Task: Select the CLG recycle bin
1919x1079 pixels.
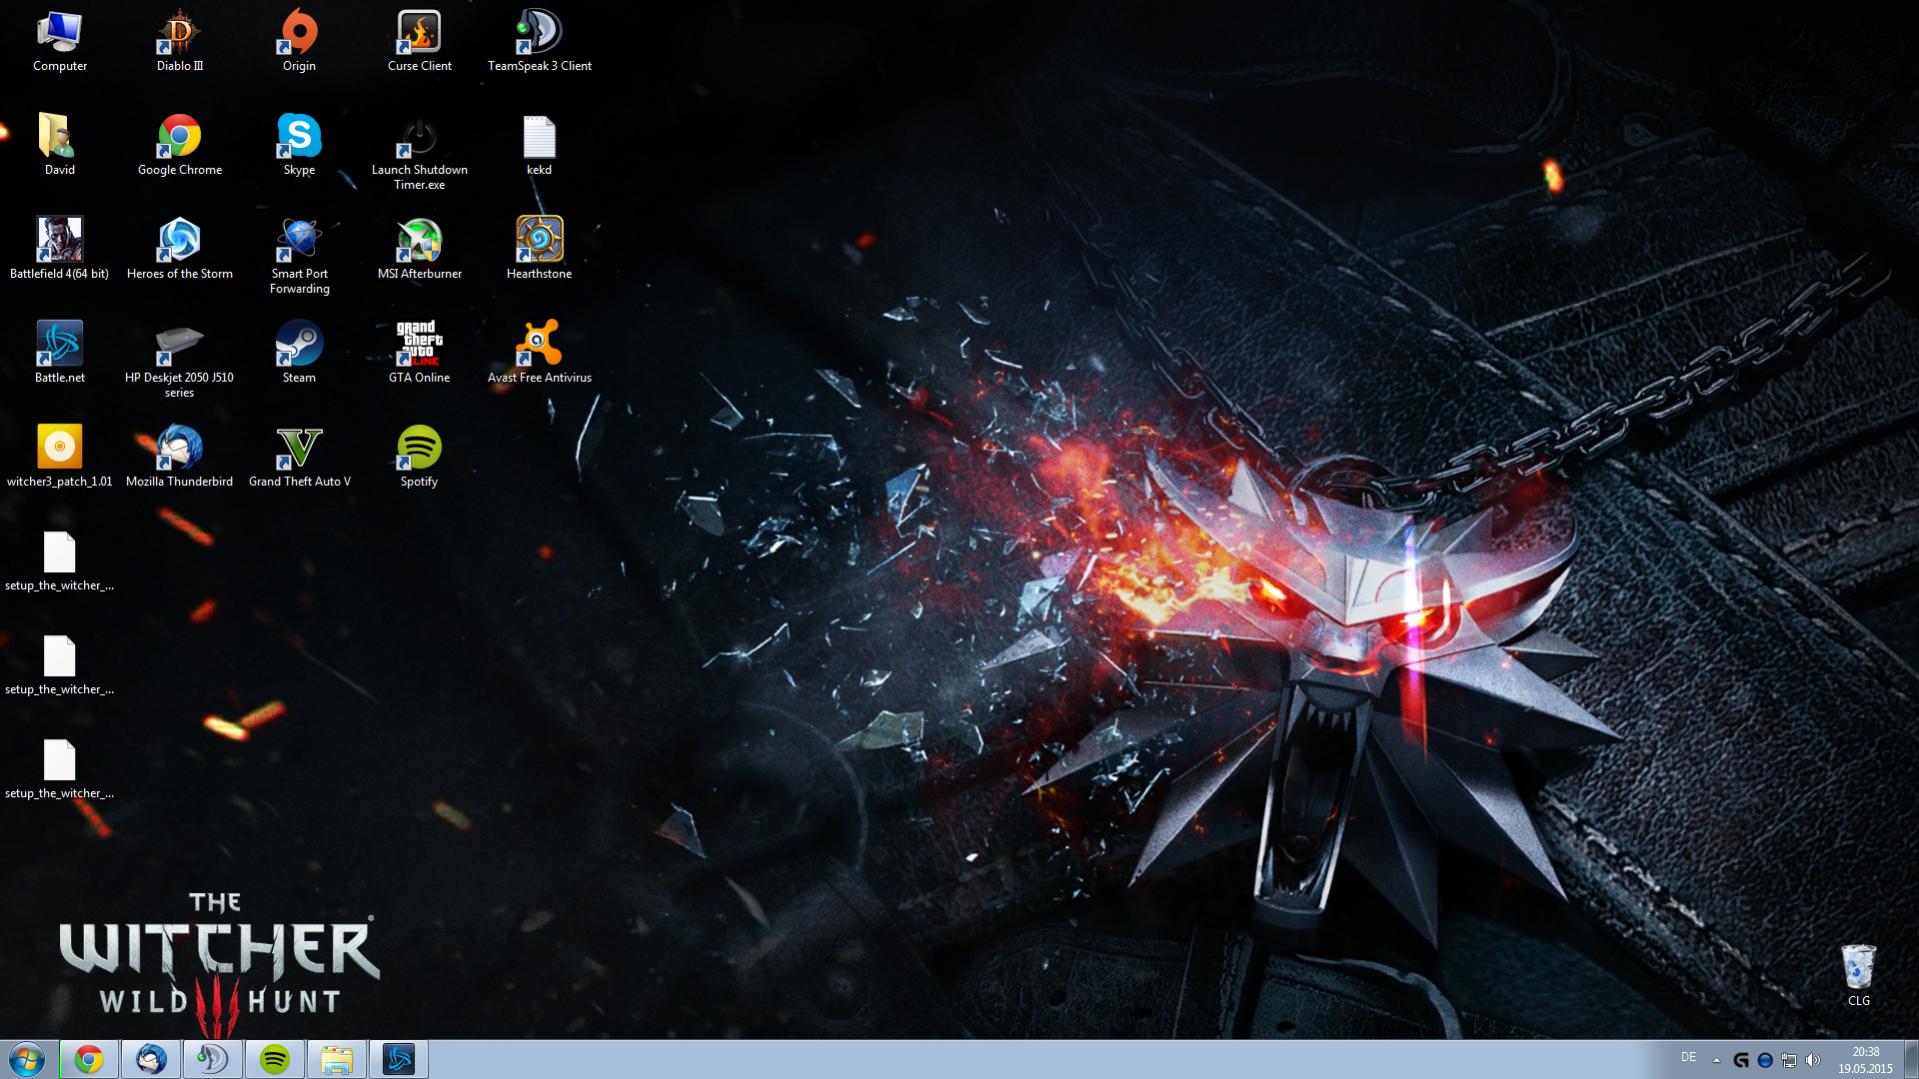Action: coord(1858,970)
